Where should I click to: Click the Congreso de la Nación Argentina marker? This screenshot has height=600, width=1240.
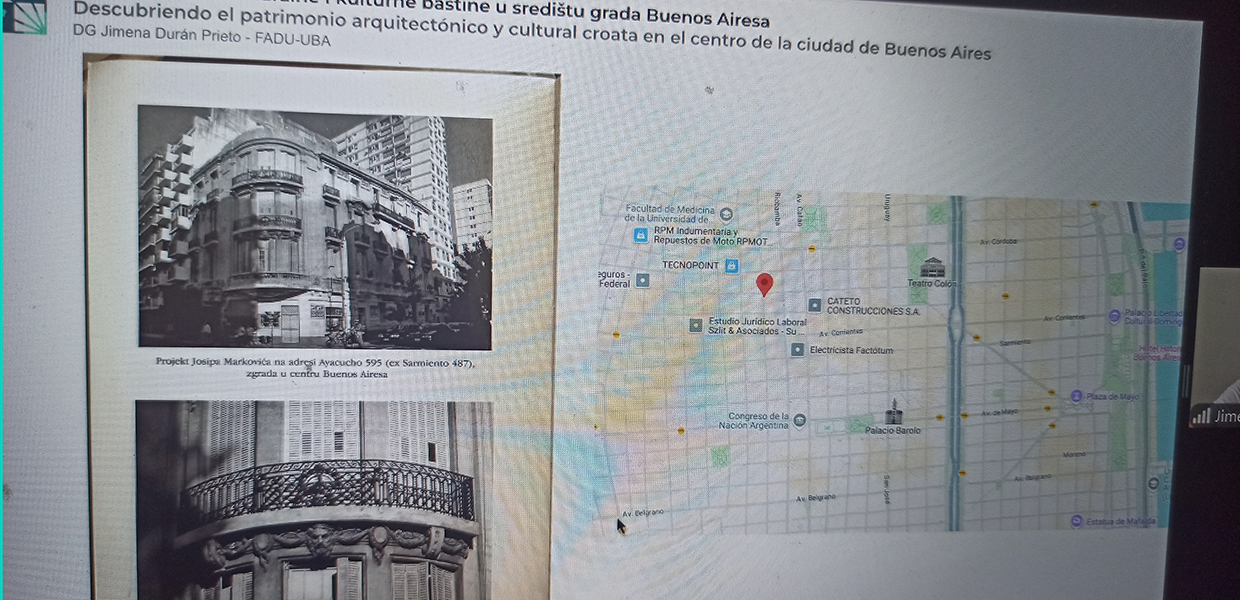799,421
